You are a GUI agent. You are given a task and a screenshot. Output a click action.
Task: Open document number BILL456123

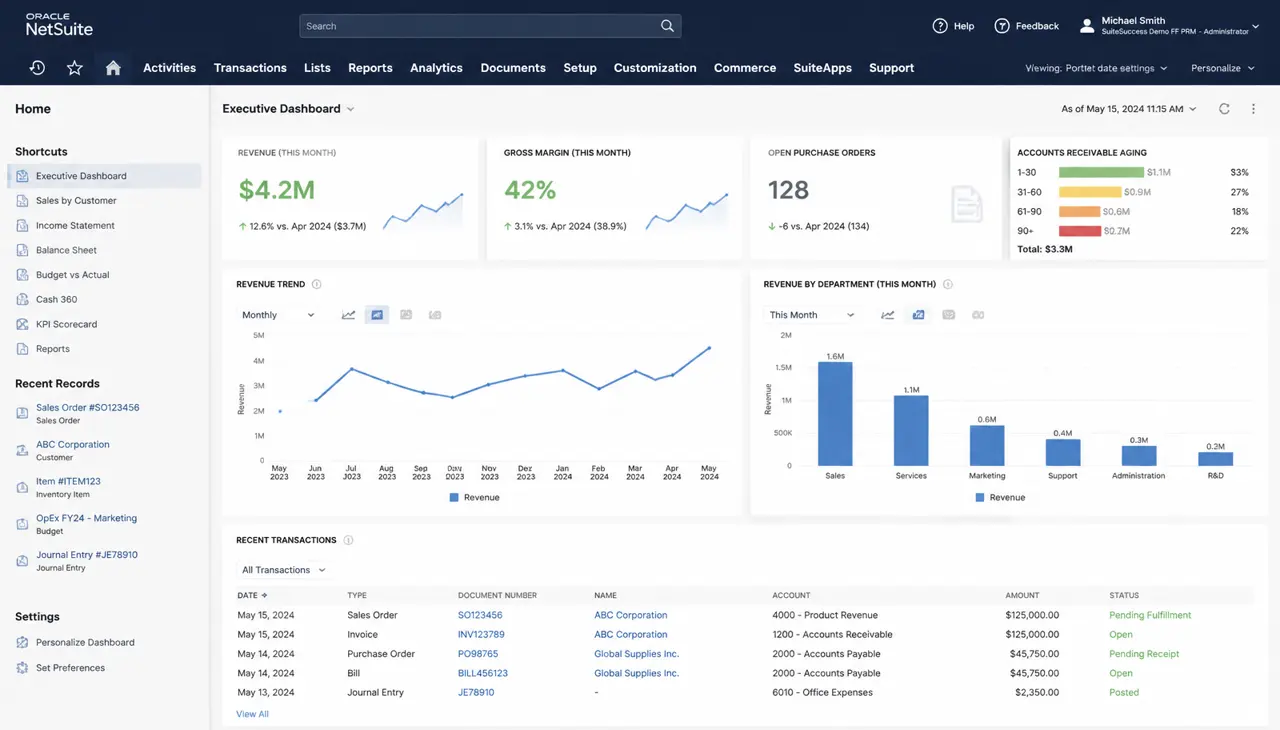click(483, 673)
